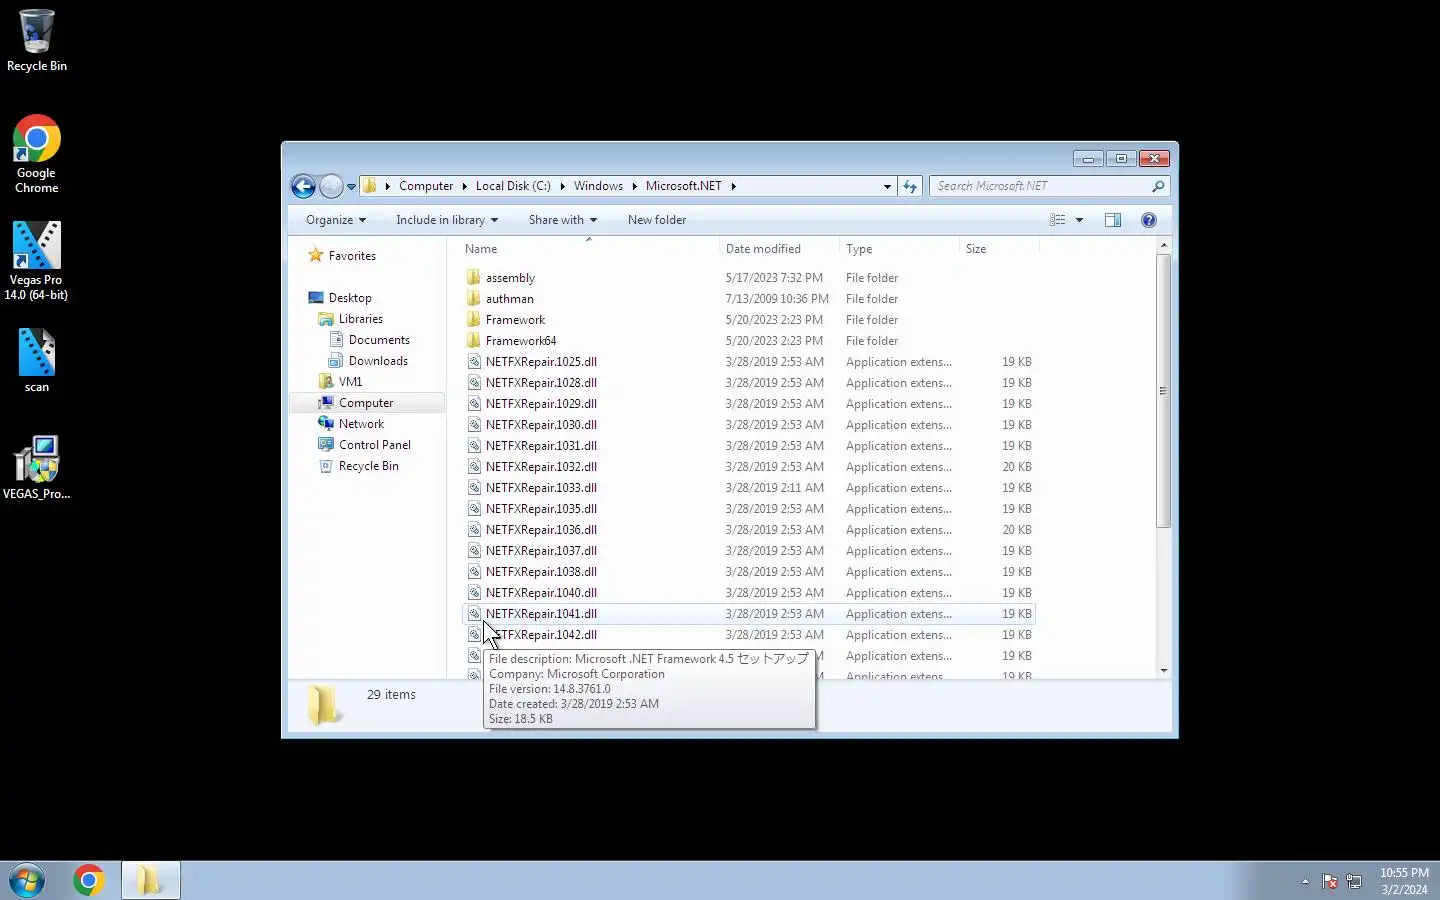Click the Explorer Back navigation button
Viewport: 1440px width, 900px height.
click(303, 186)
